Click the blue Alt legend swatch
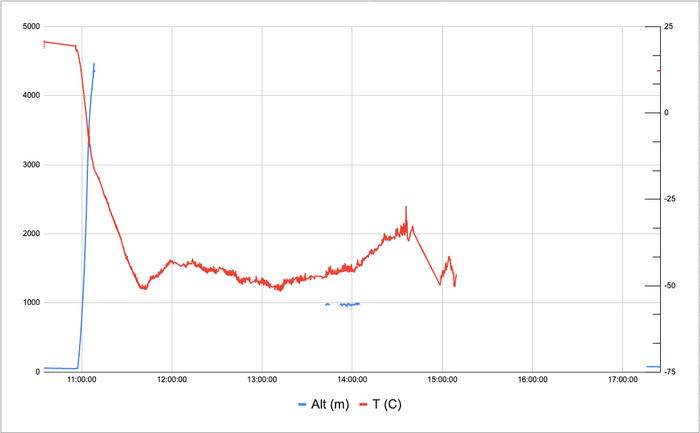The image size is (700, 433). coord(302,405)
